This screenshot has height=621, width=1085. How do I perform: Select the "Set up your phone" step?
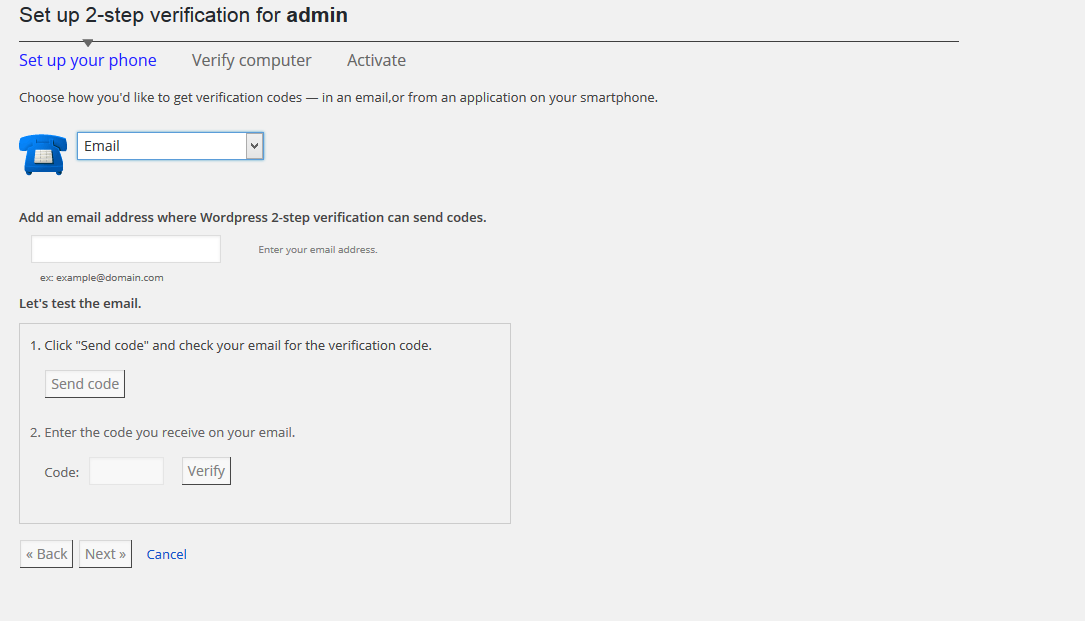point(88,60)
